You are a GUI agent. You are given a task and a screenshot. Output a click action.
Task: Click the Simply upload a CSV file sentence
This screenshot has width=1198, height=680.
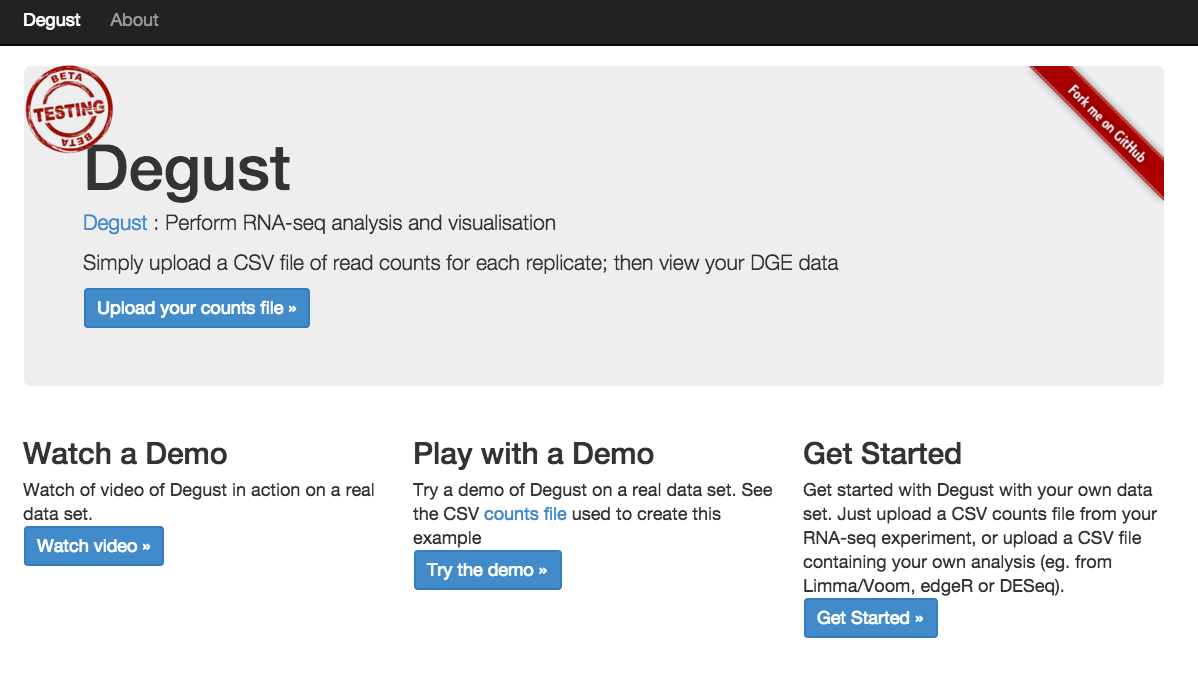click(461, 263)
